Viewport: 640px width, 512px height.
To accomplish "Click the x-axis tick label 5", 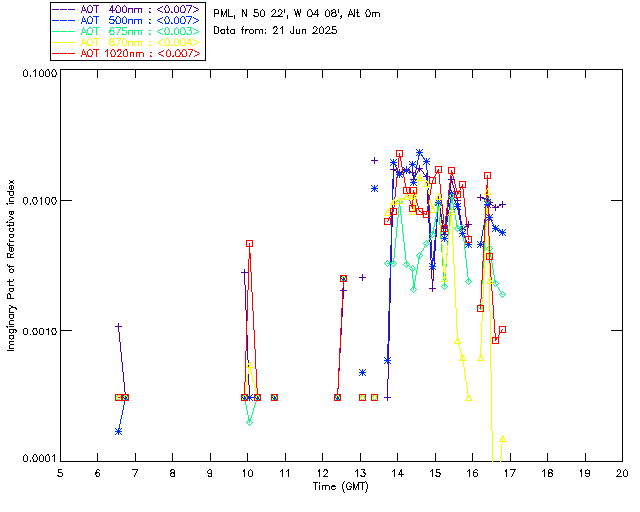I will [60, 472].
